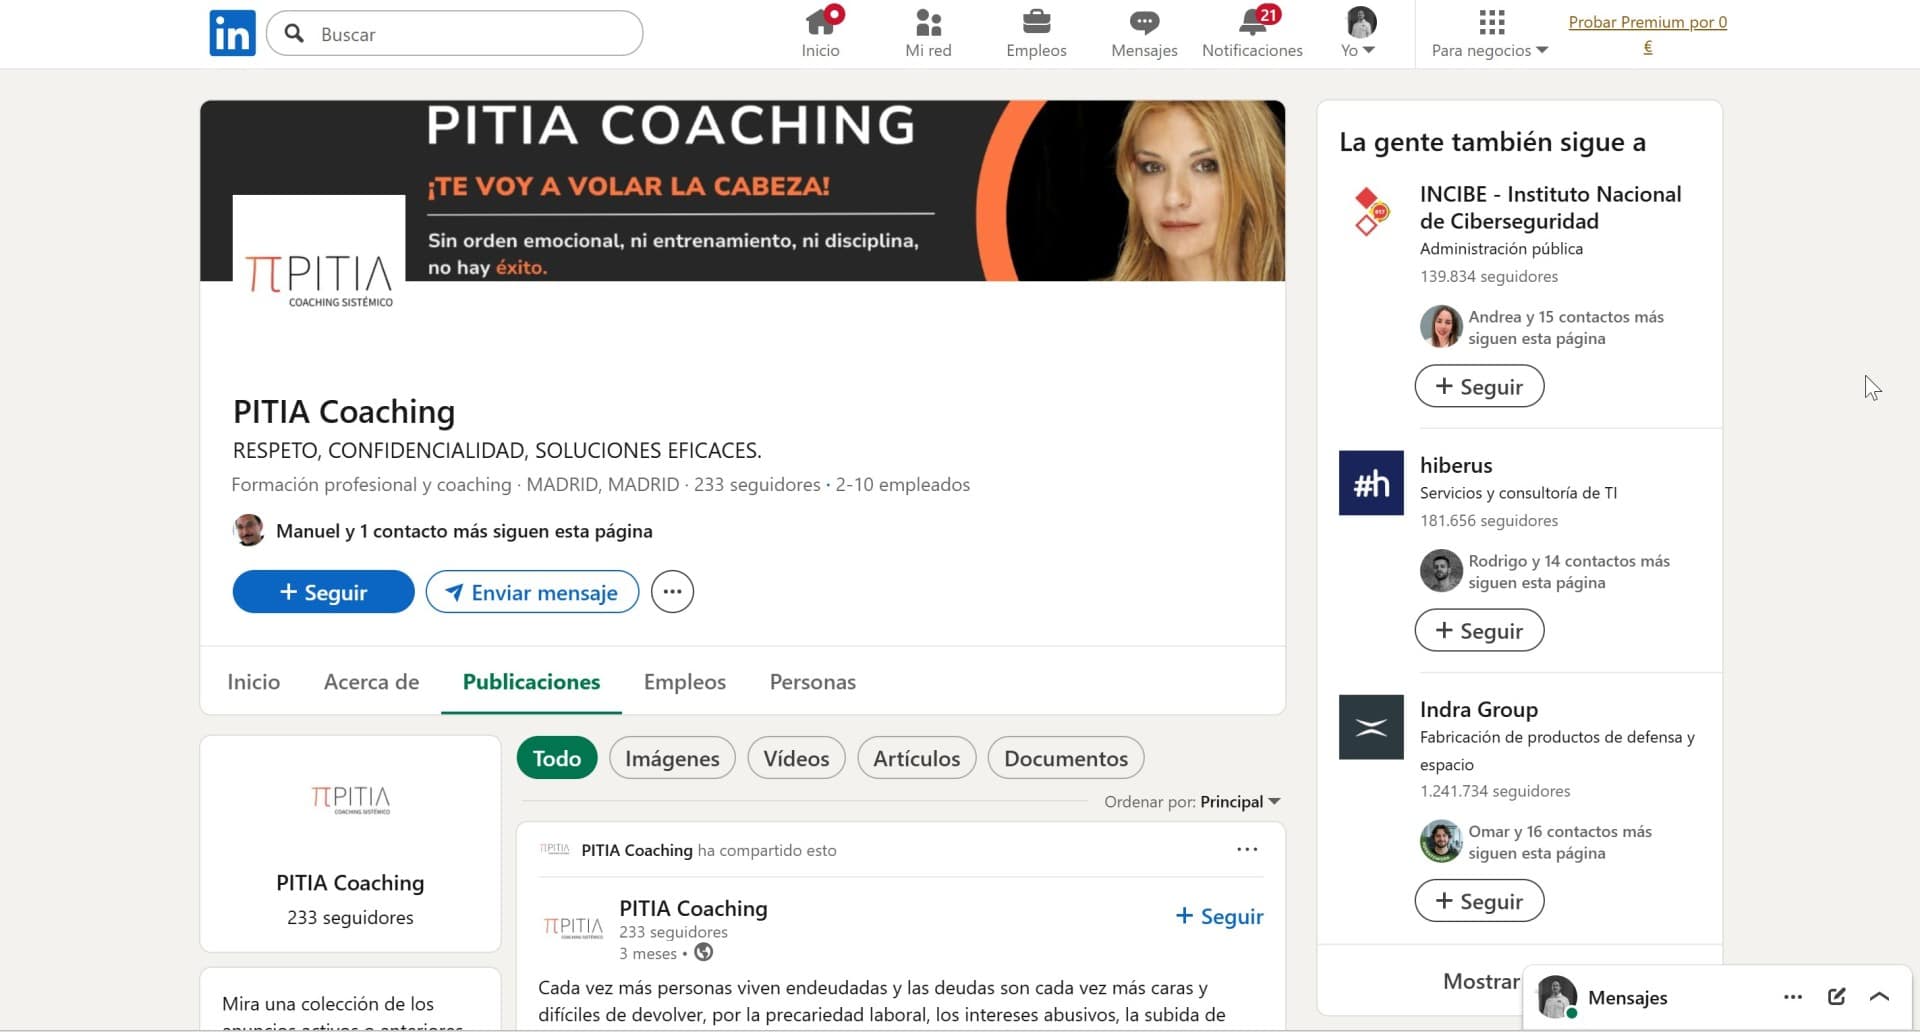Open 'Manuel y 1 contacto más' followers link
The height and width of the screenshot is (1032, 1920).
click(x=464, y=531)
